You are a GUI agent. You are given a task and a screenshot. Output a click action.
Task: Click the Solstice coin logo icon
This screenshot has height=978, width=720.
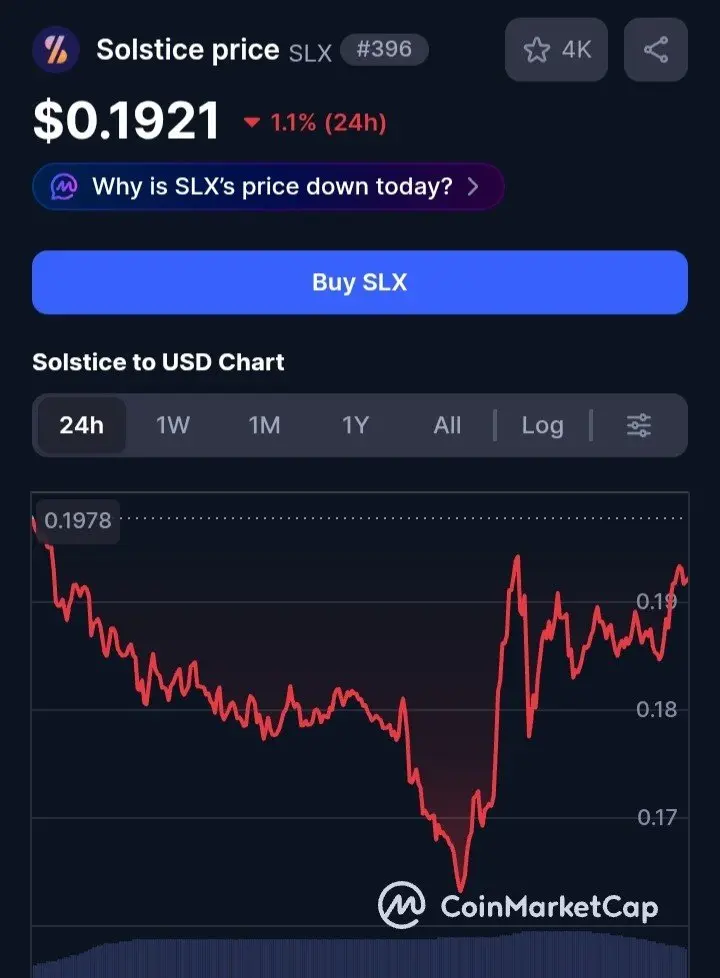click(56, 49)
